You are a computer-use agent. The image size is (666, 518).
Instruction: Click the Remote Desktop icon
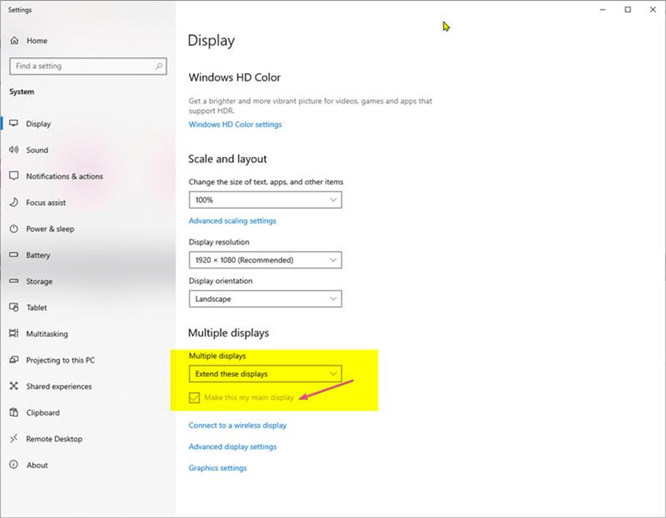click(x=14, y=439)
